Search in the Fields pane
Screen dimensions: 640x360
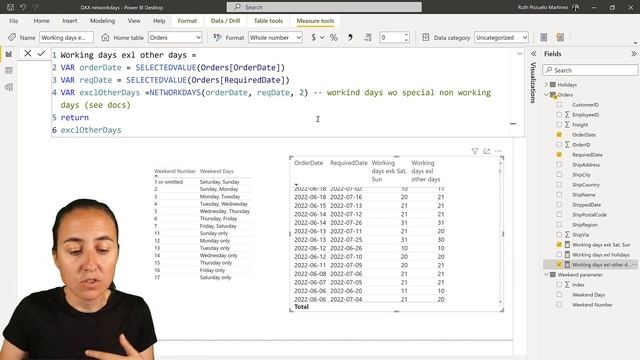tap(590, 70)
